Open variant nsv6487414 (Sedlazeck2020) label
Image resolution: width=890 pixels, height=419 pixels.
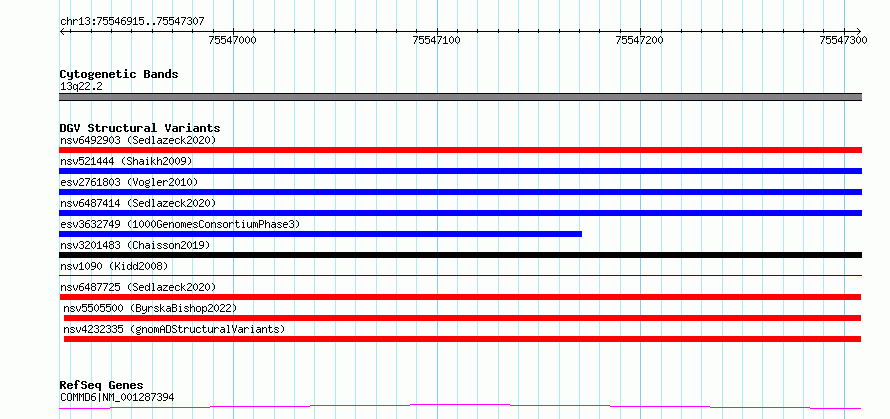pyautogui.click(x=138, y=203)
